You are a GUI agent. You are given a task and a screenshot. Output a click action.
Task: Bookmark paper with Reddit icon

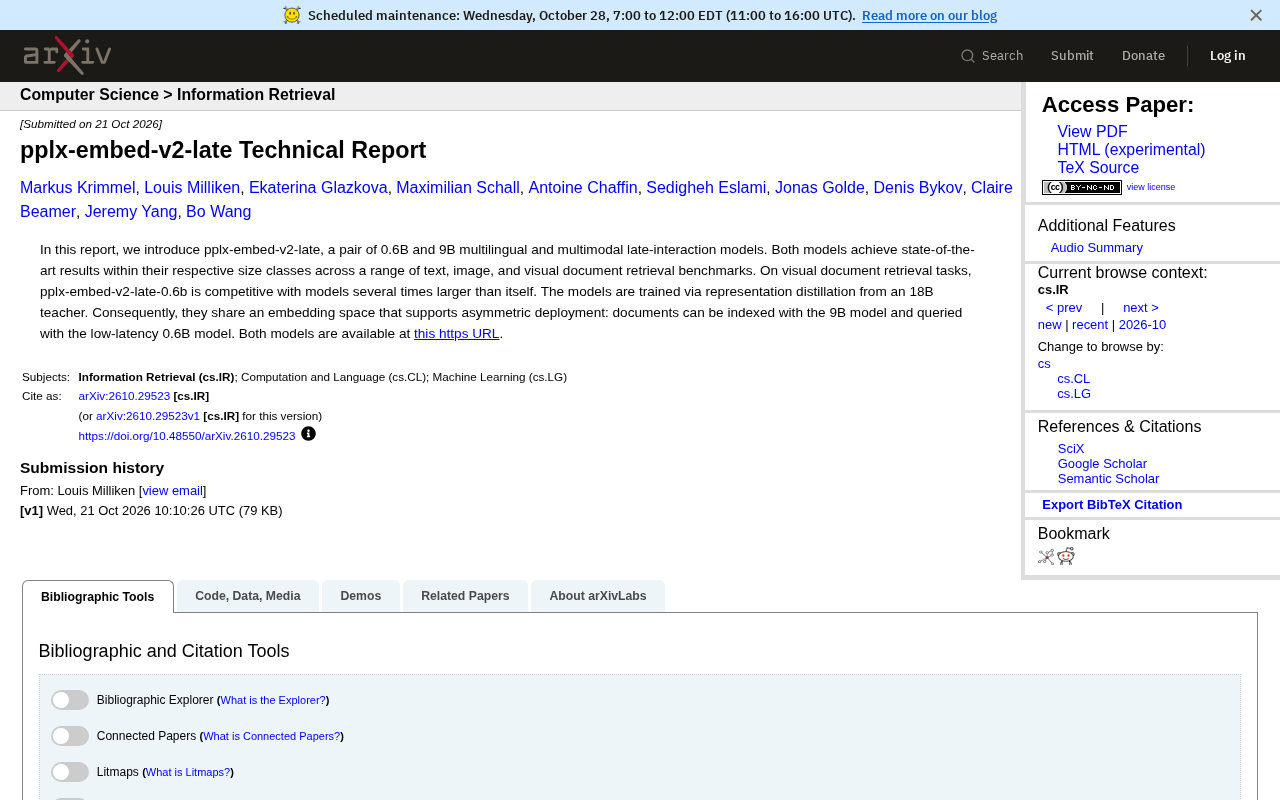1066,556
